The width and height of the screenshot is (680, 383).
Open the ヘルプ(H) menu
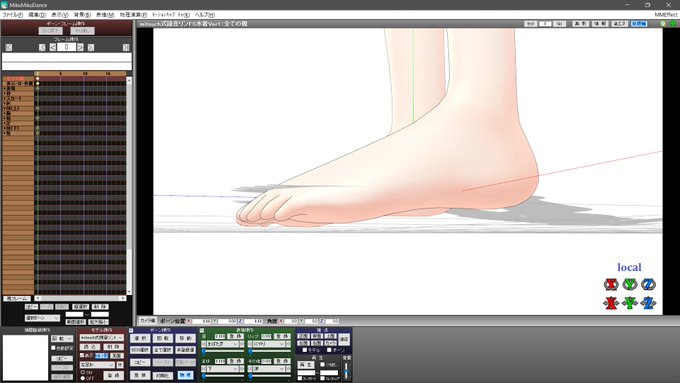click(205, 15)
